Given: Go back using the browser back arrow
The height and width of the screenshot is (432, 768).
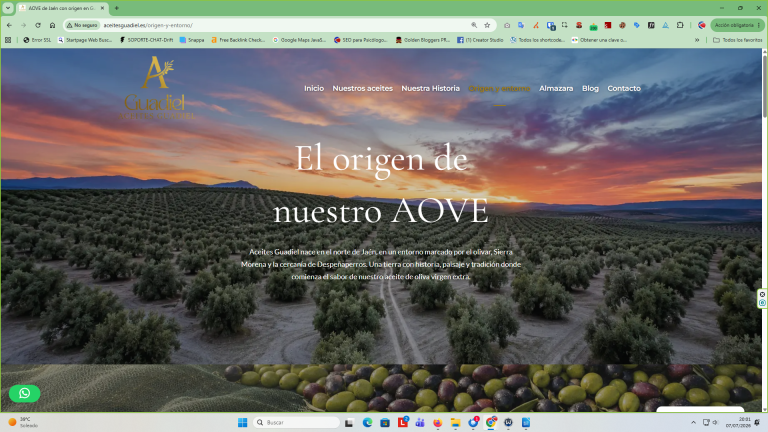Looking at the screenshot, I should click(9, 25).
